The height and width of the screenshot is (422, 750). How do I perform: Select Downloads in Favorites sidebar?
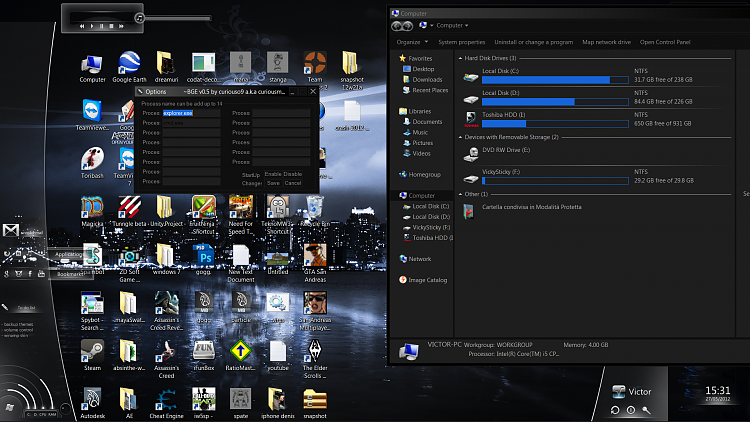pos(427,80)
